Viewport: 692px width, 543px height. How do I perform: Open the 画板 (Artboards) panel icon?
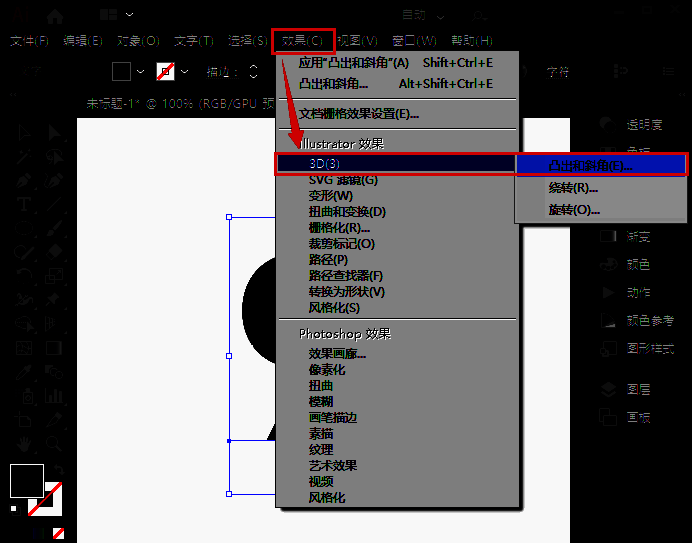[x=607, y=416]
